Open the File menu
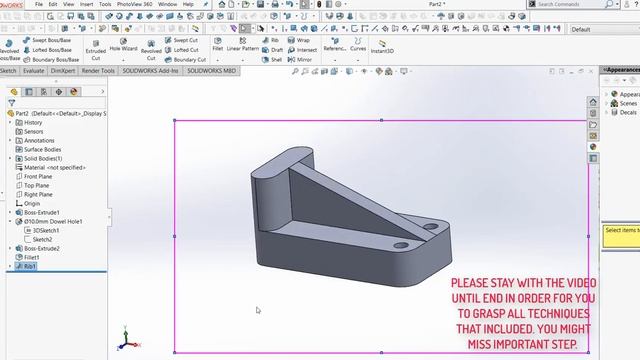The image size is (640, 360). tap(39, 4)
